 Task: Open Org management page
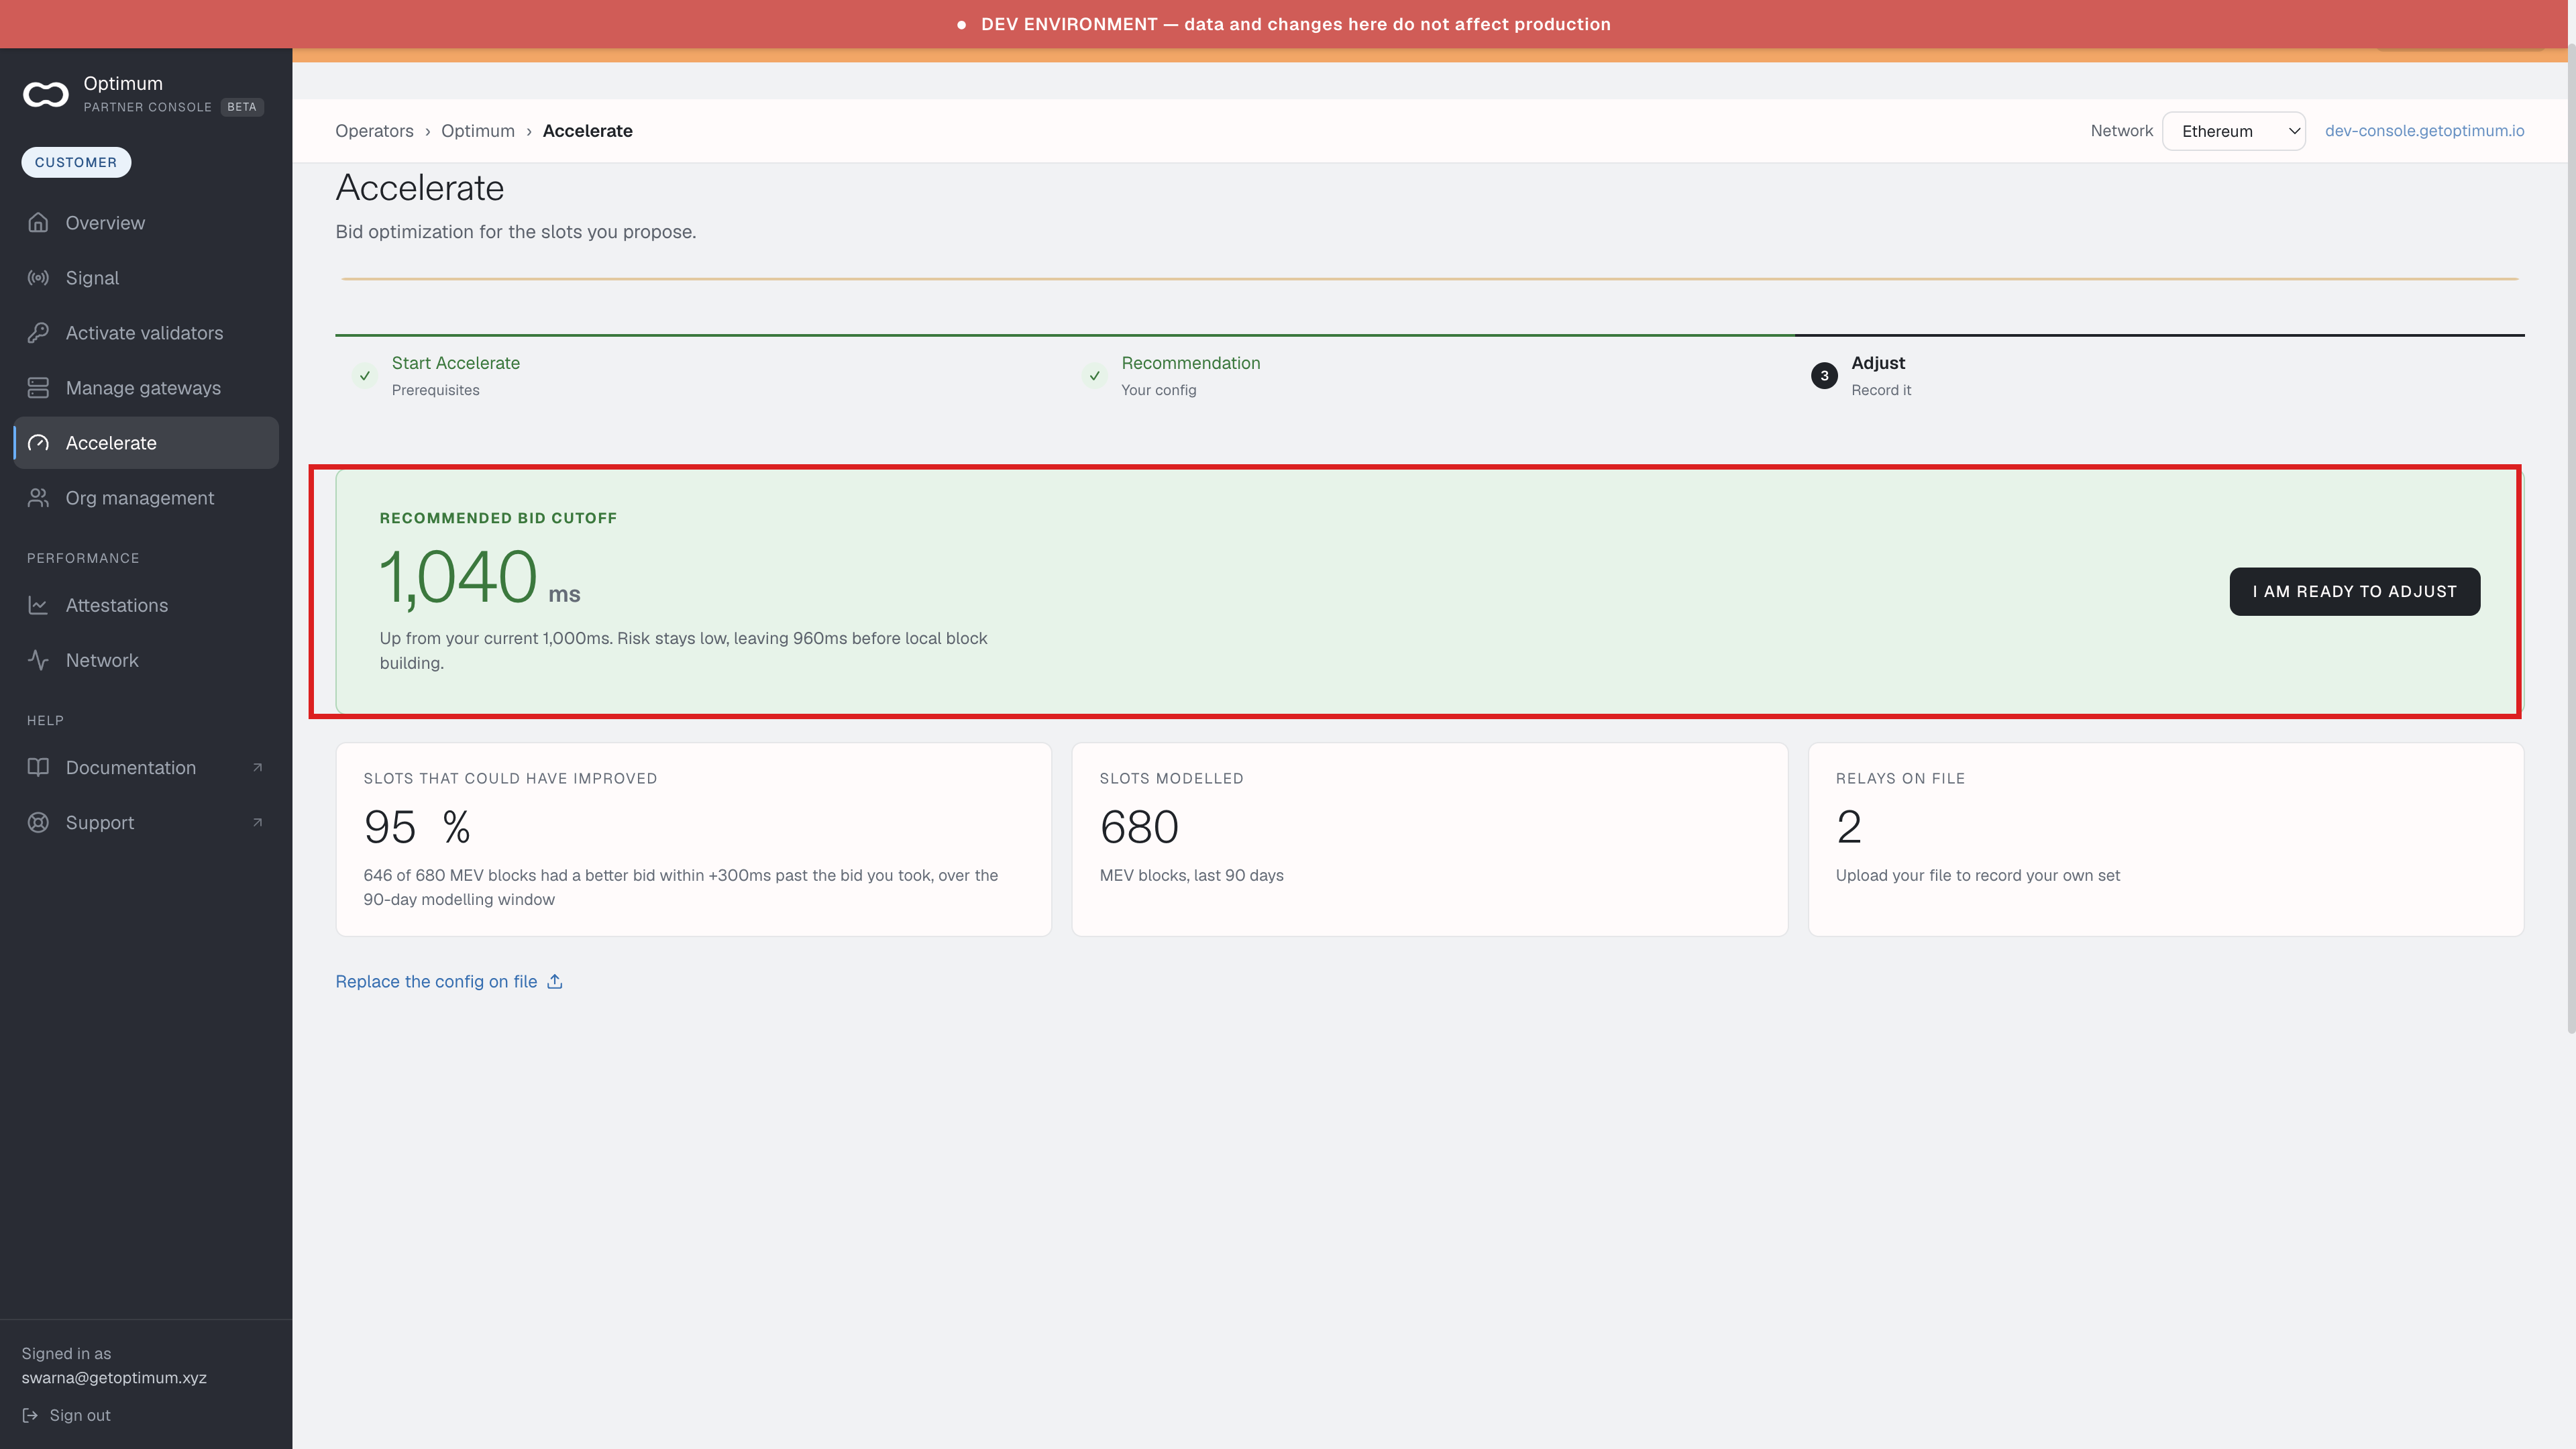[146, 497]
